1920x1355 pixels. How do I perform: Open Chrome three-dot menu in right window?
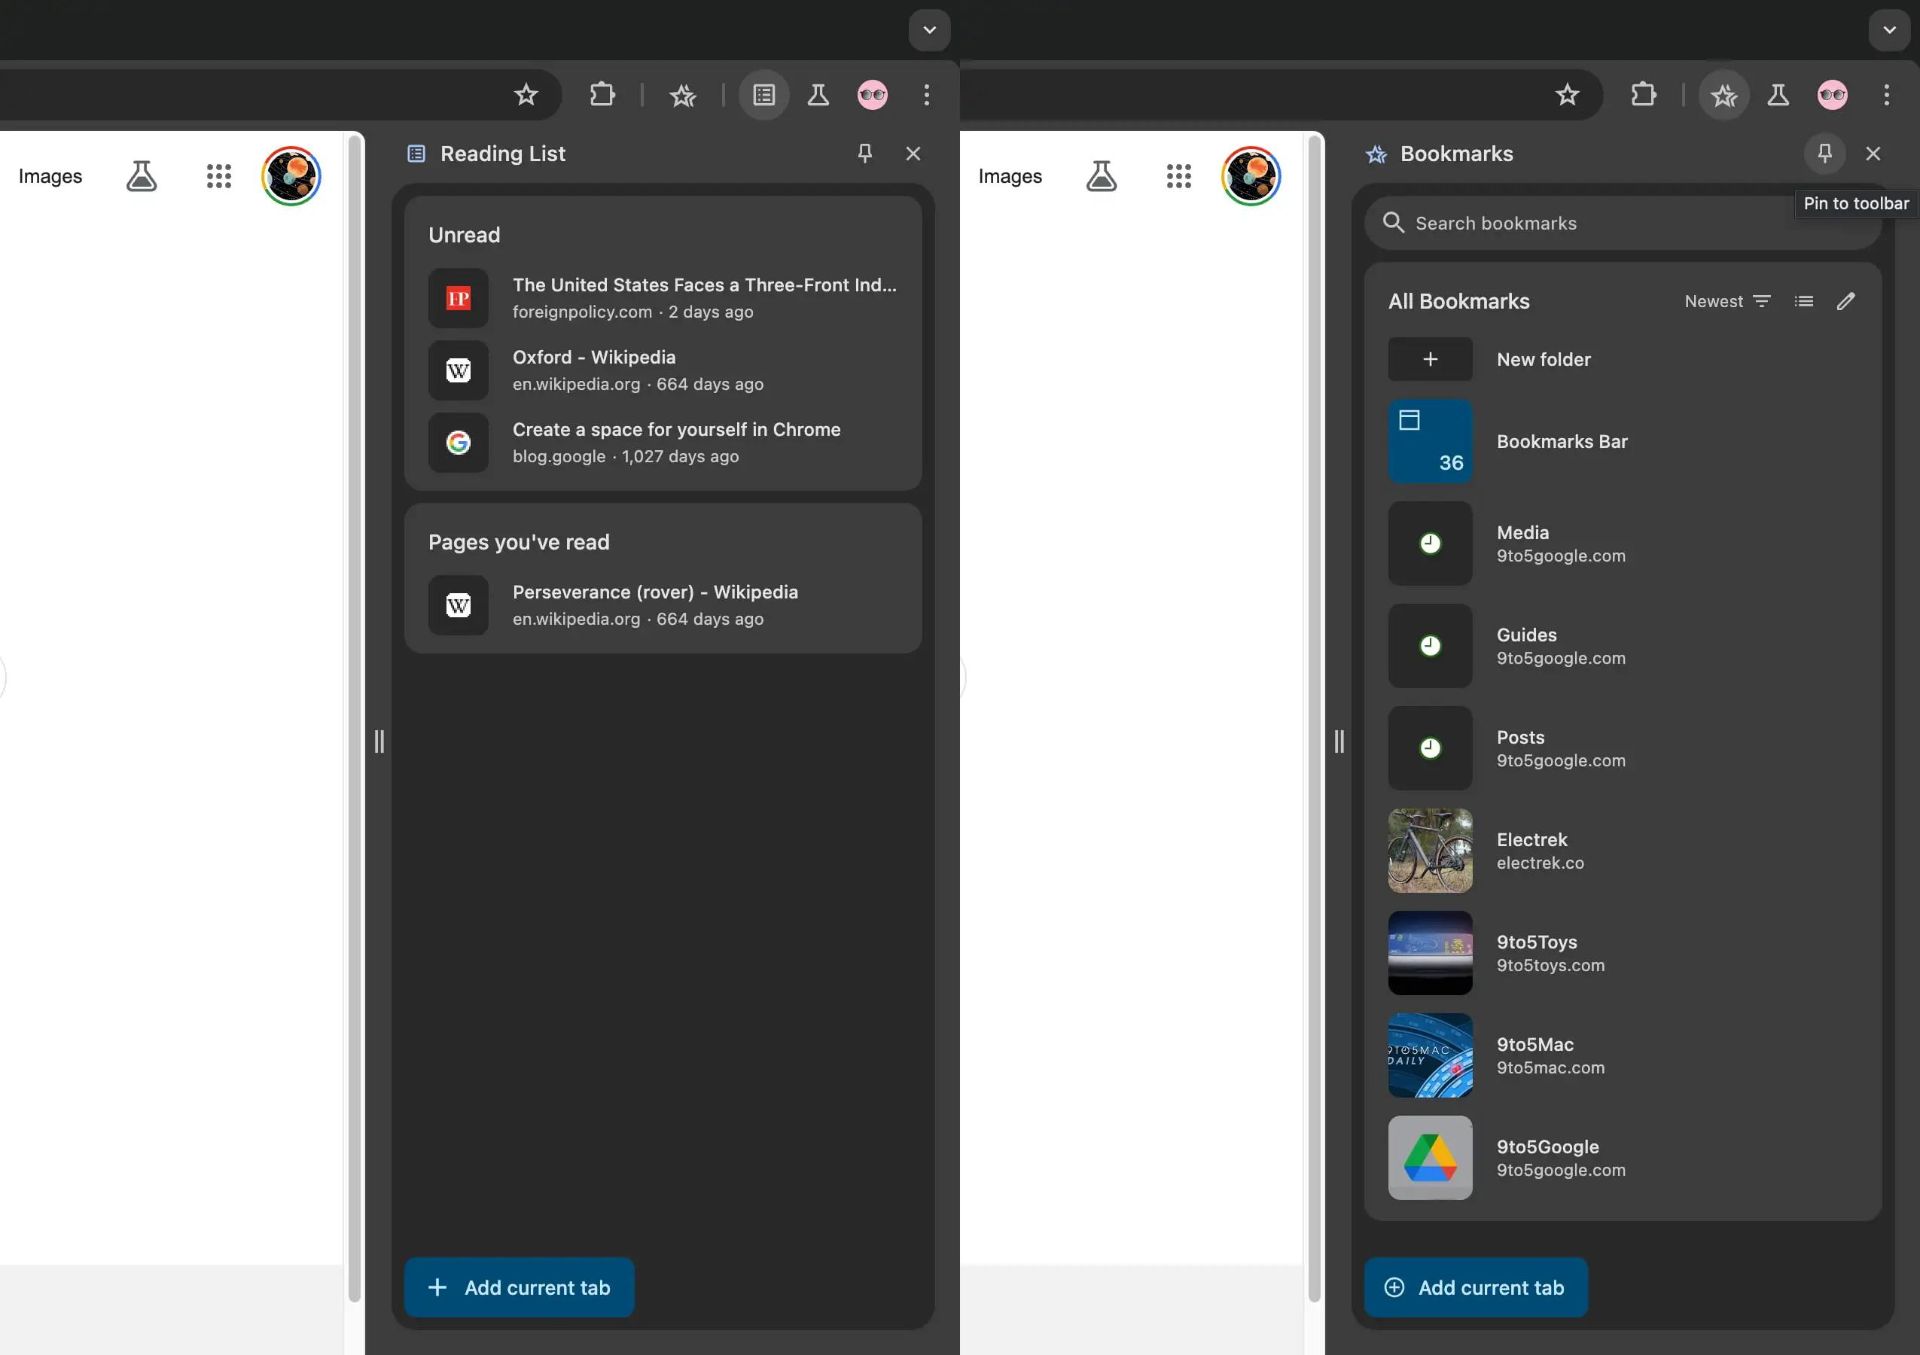pyautogui.click(x=1886, y=95)
